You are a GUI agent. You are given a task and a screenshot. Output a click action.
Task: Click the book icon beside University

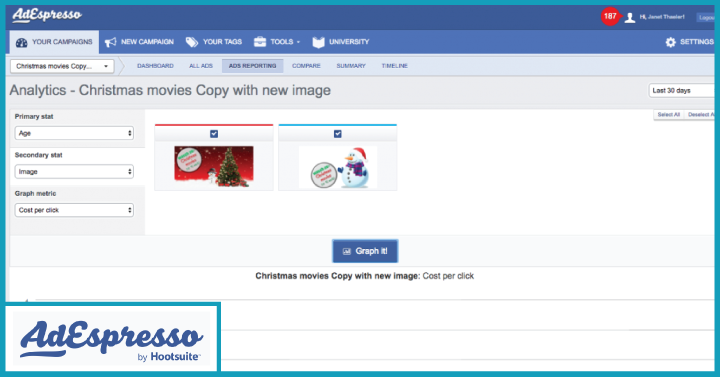tap(318, 42)
